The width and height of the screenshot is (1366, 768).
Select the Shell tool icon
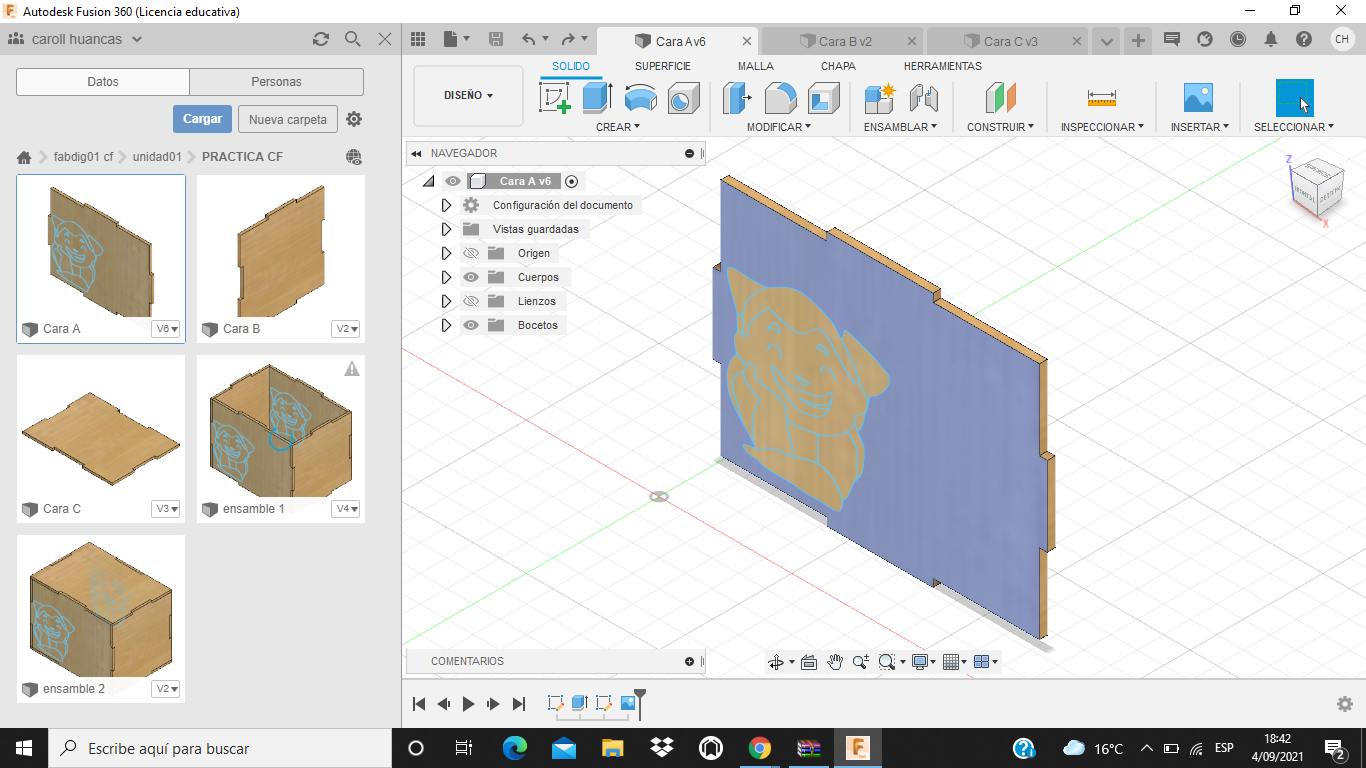(x=823, y=98)
